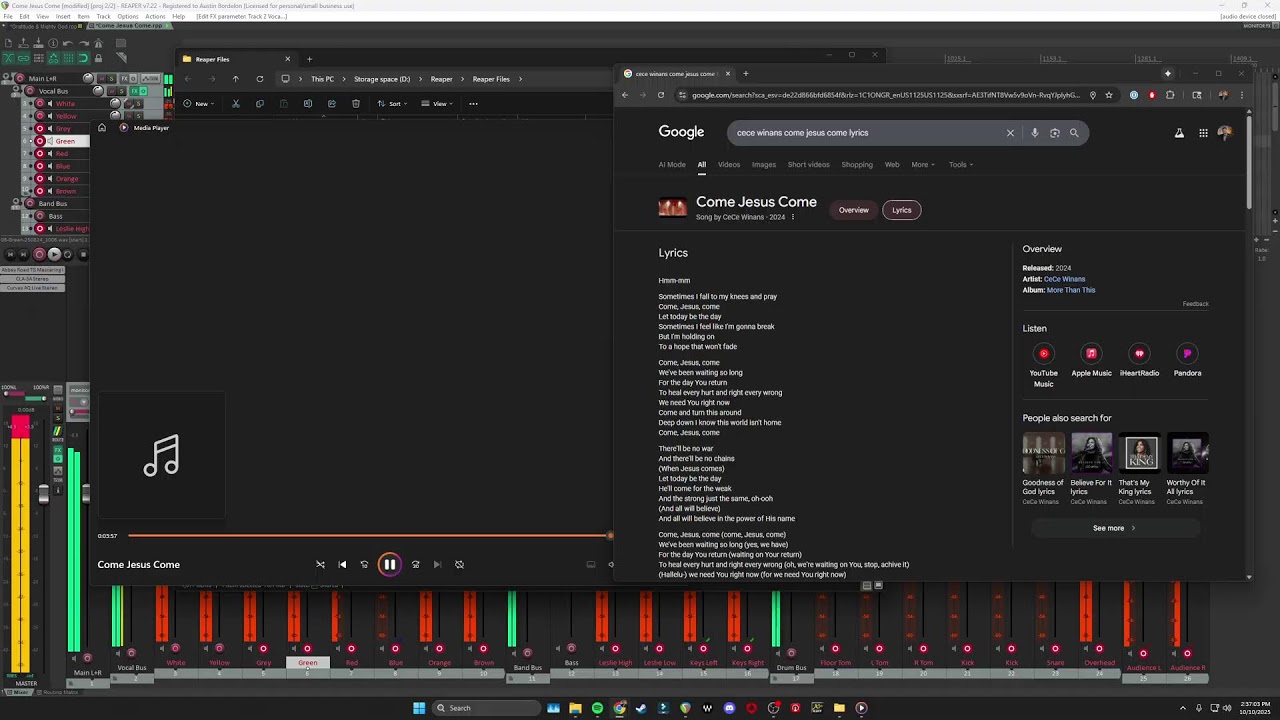Screen dimensions: 1280x720
Task: Toggle repeat in Media Player
Action: pos(459,564)
